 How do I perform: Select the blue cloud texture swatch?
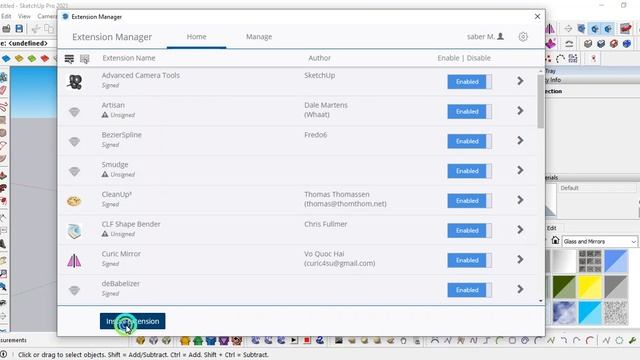click(x=564, y=313)
